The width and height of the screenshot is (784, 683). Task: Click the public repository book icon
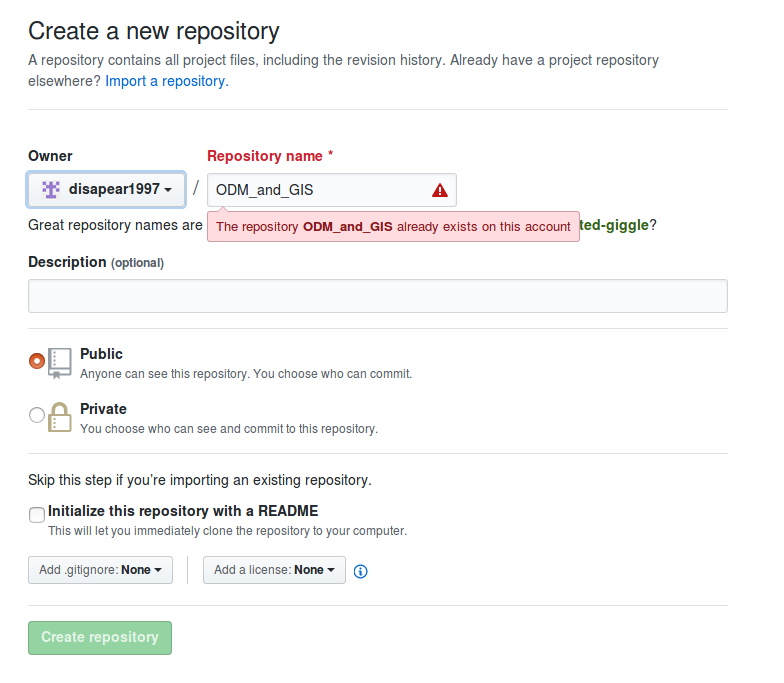60,364
